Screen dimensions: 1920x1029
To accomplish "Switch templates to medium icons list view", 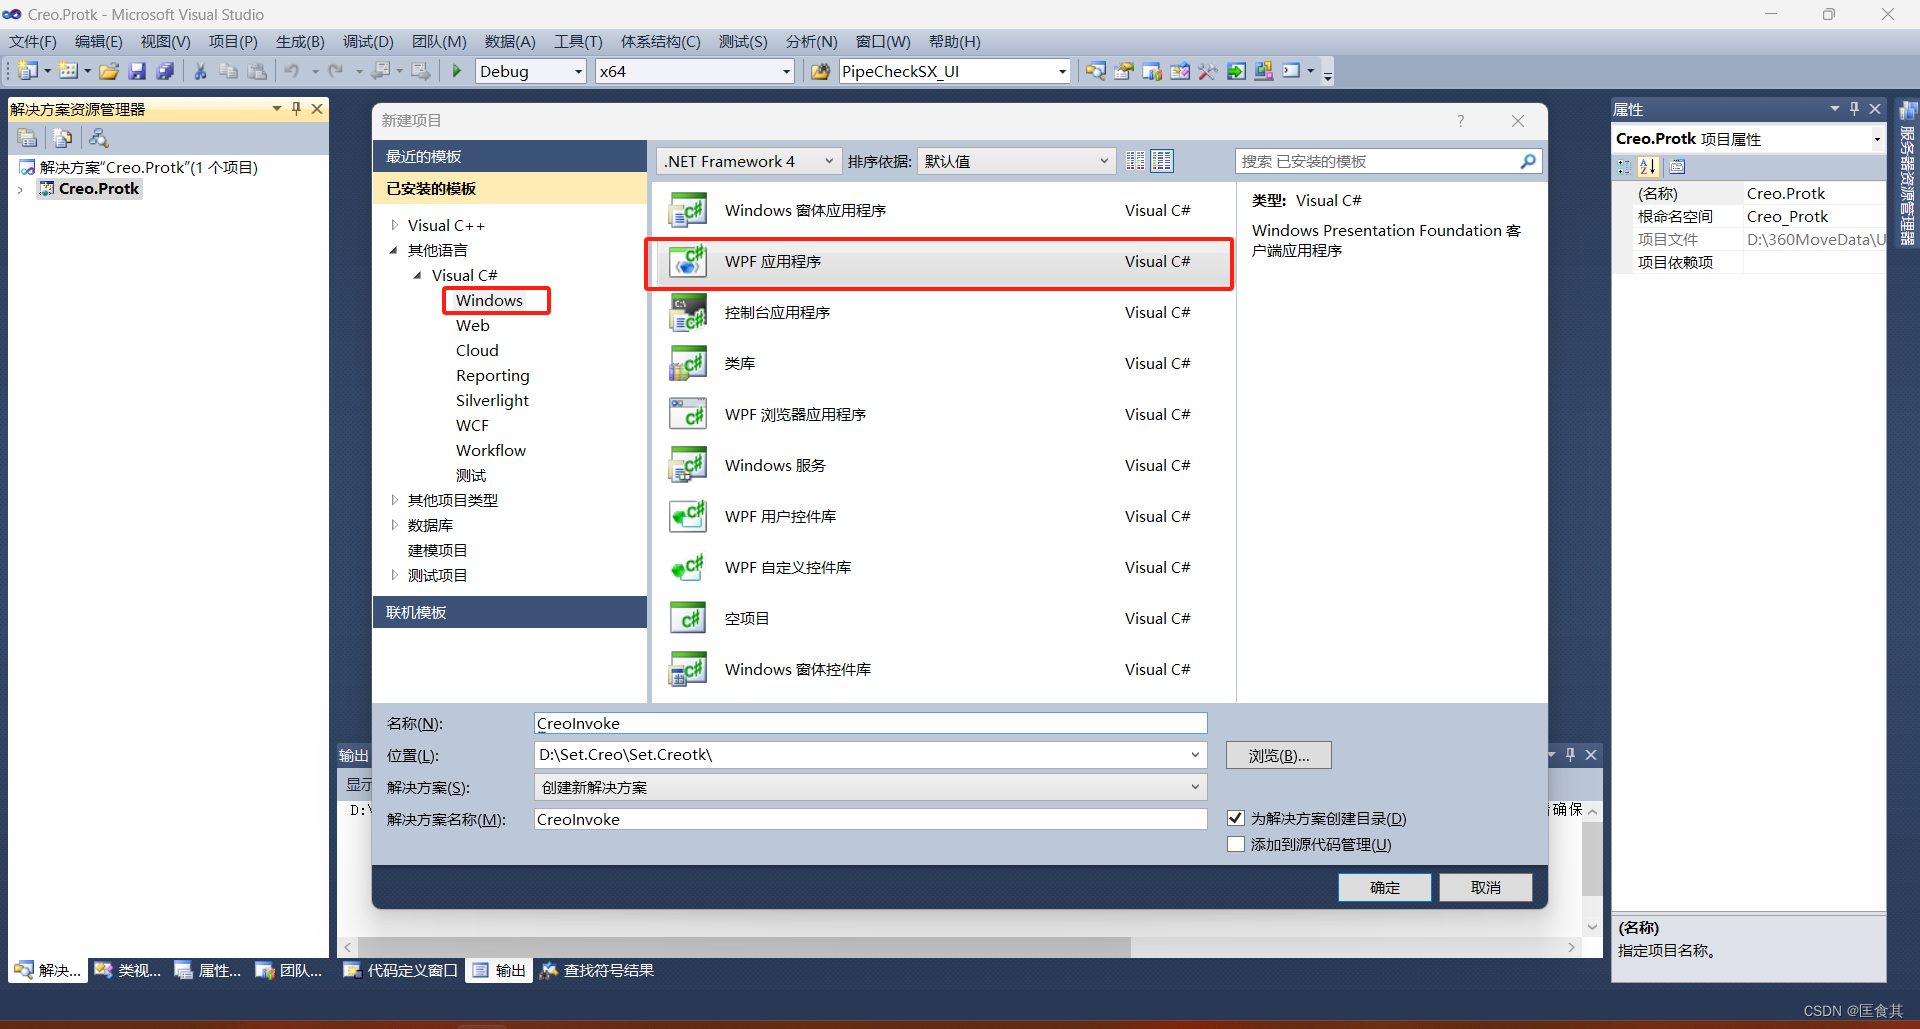I will 1162,161.
